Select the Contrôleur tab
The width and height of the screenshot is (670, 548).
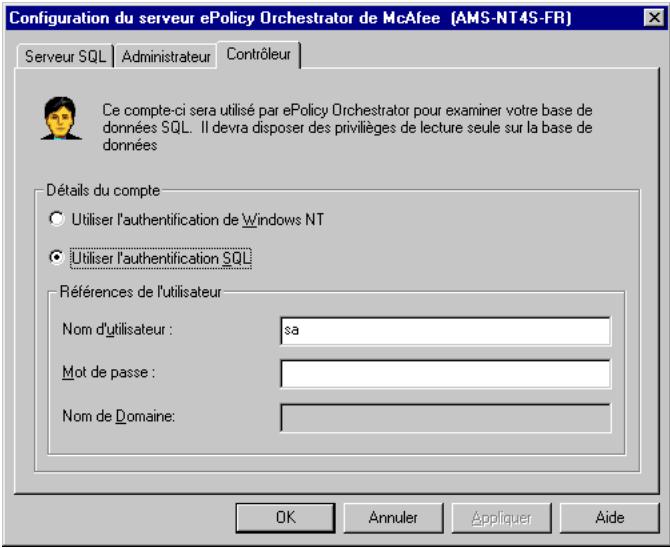pos(259,54)
